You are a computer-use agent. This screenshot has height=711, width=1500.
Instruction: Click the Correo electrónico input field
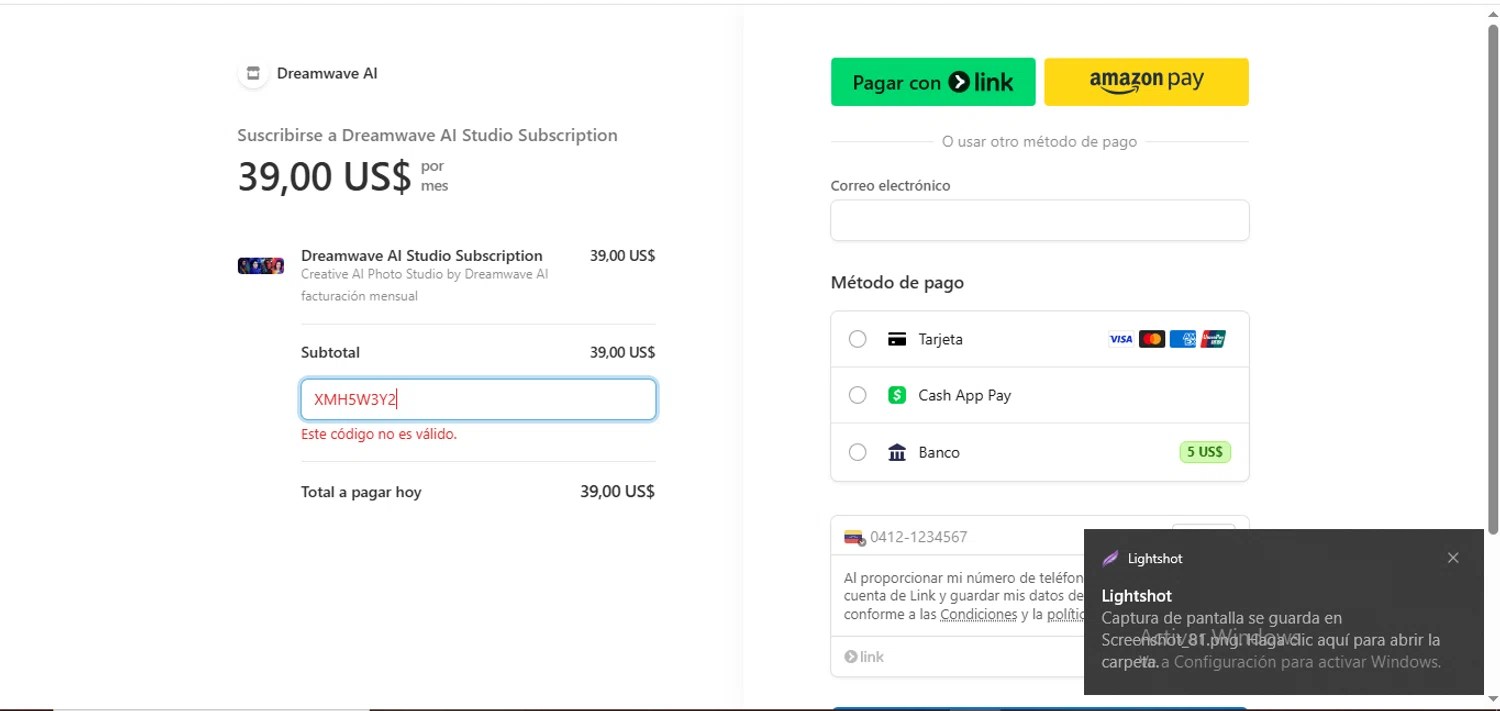point(1039,220)
